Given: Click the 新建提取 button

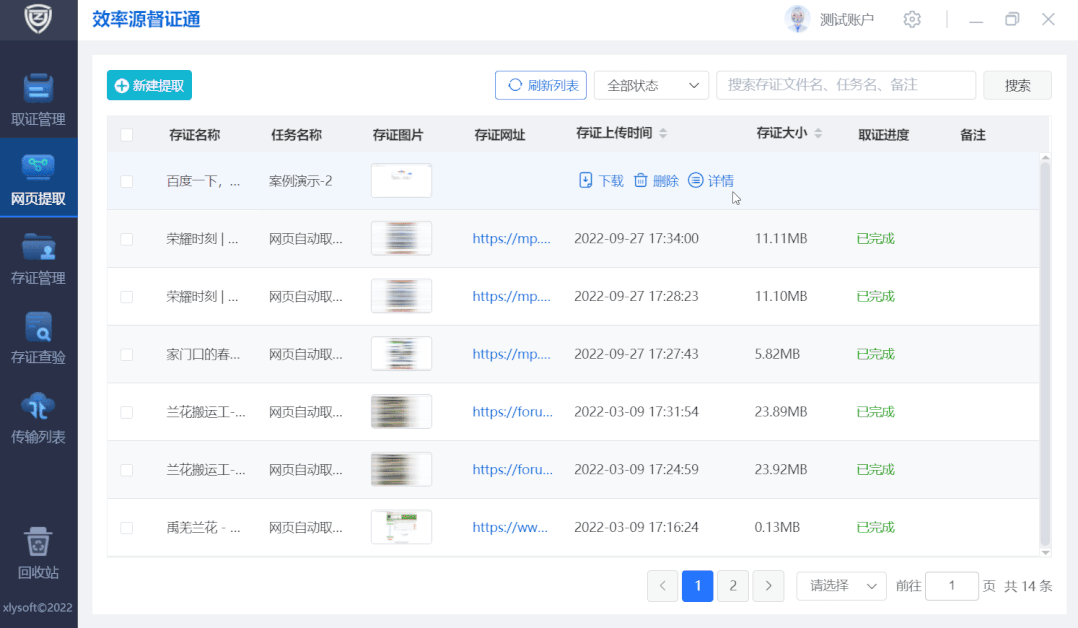Looking at the screenshot, I should click(x=149, y=85).
